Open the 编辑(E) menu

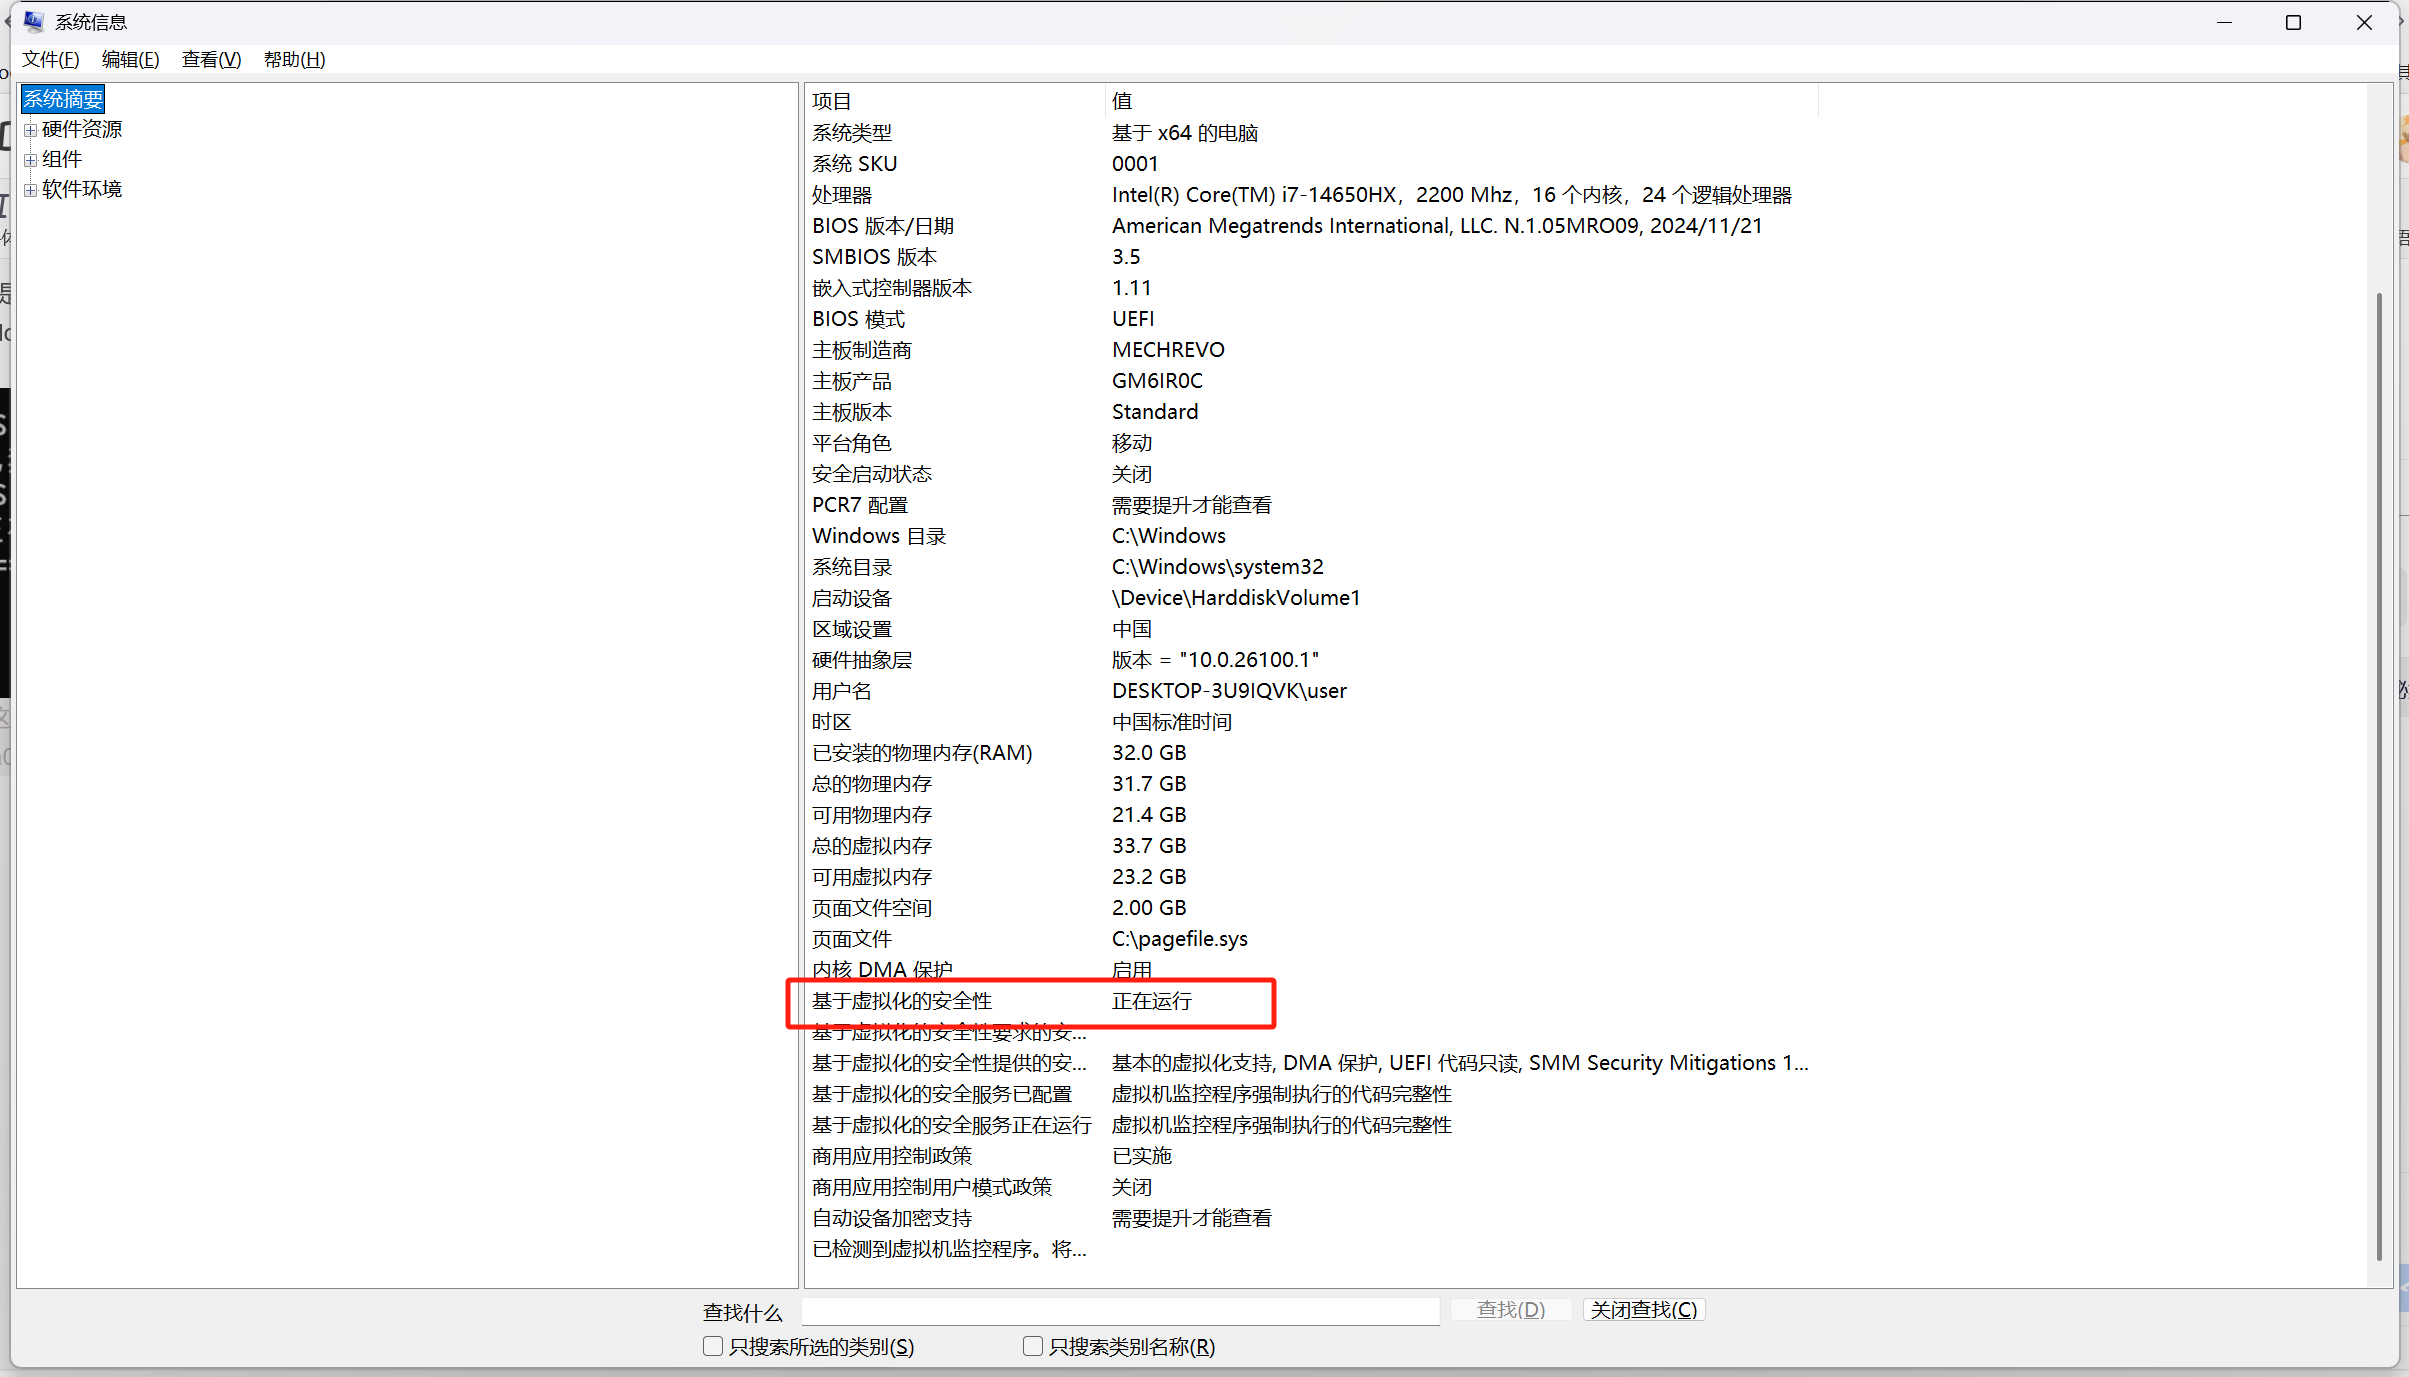pos(130,59)
